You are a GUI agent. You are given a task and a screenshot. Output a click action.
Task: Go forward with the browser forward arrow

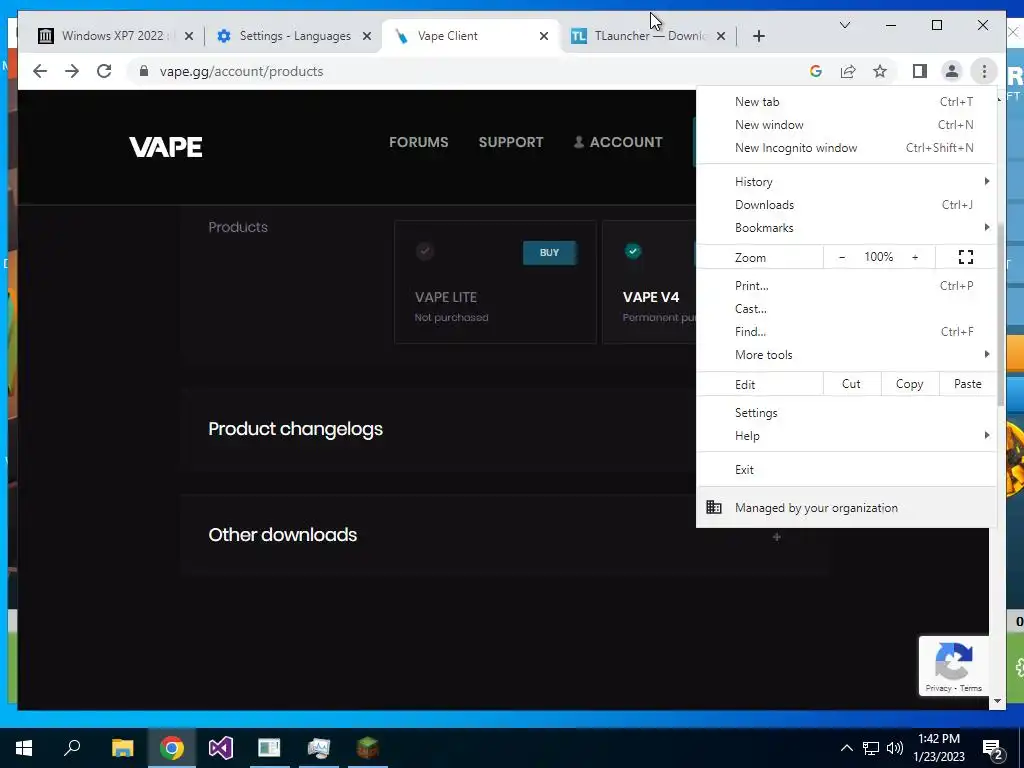(x=72, y=71)
